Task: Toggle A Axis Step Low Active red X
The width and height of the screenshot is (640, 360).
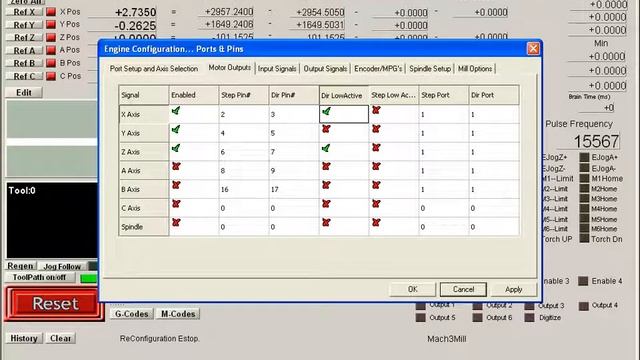Action: 376,167
